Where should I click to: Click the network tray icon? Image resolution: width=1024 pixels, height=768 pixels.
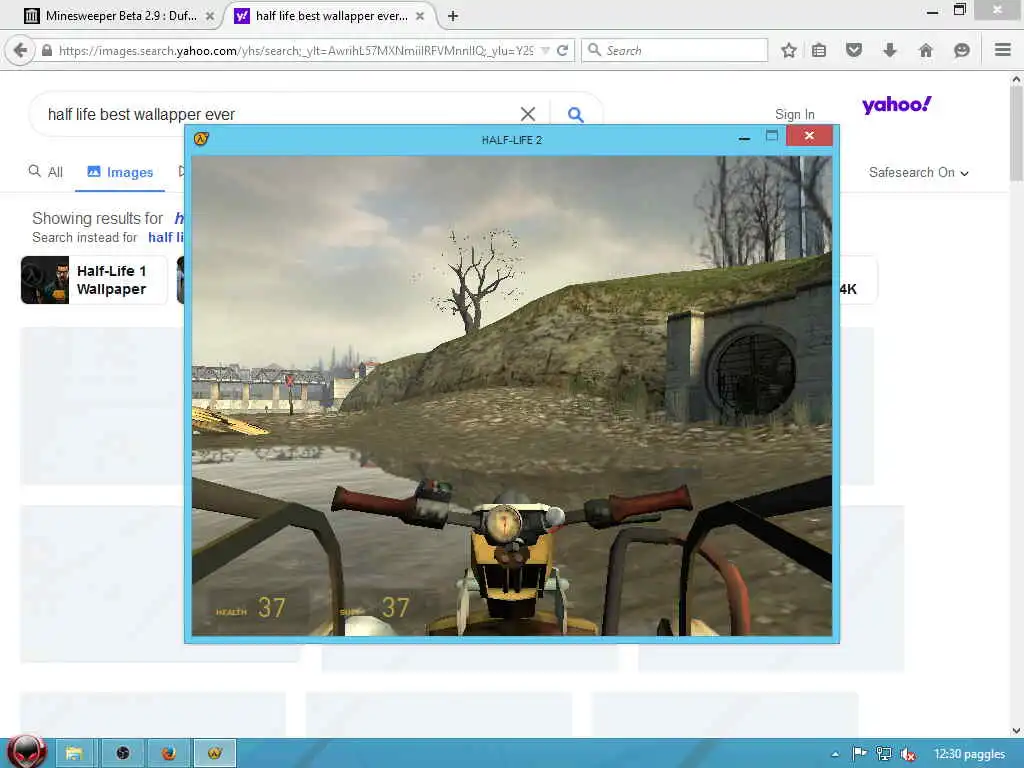[x=884, y=754]
